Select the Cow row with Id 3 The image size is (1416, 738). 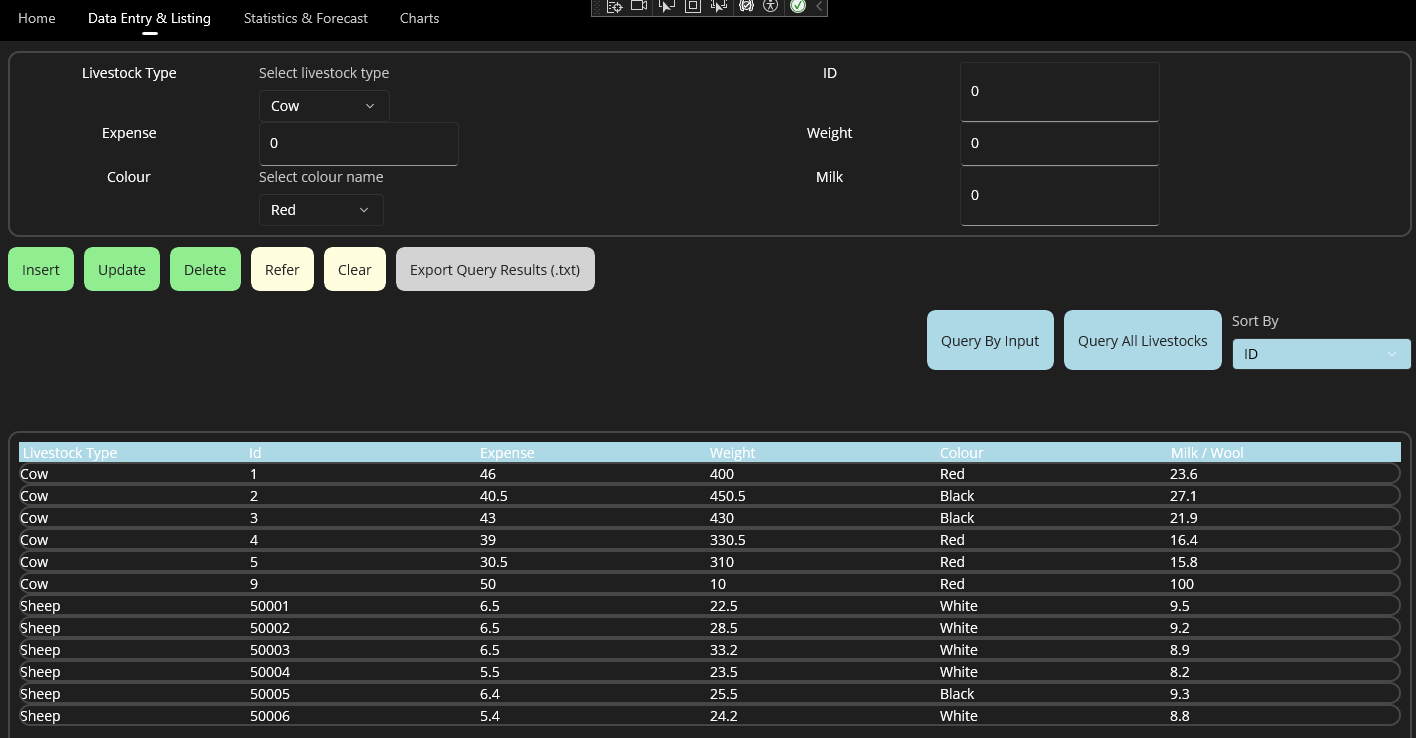click(x=709, y=518)
